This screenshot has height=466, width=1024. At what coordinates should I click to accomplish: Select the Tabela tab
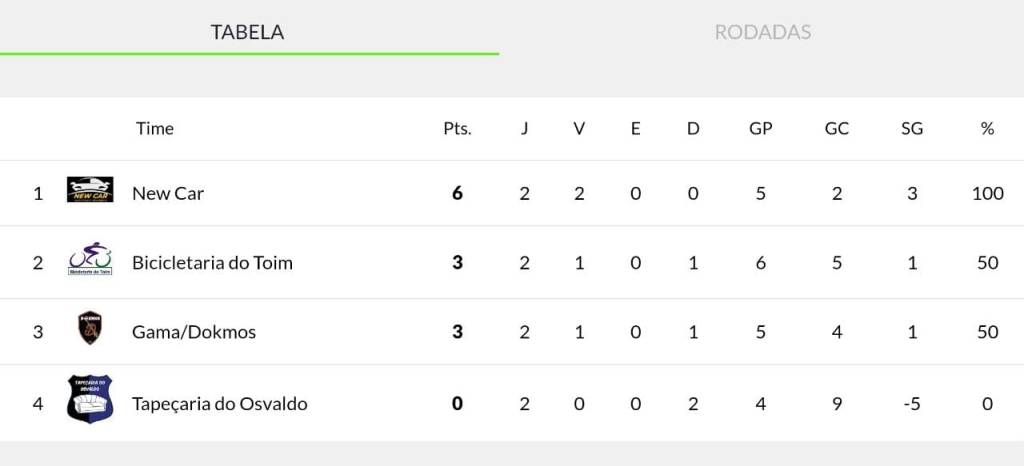247,32
